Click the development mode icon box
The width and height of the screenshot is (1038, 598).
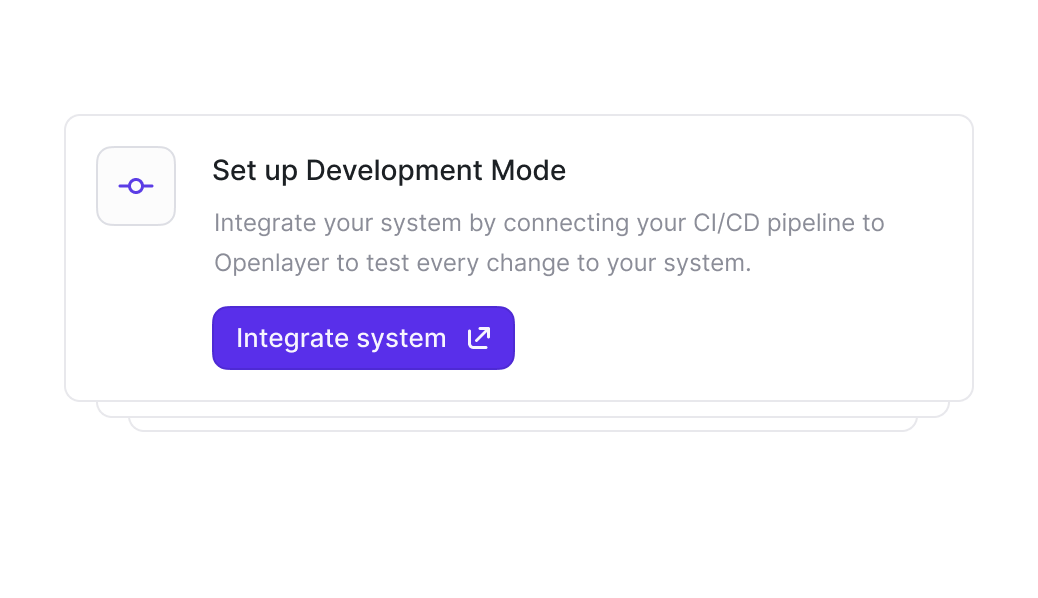[136, 186]
